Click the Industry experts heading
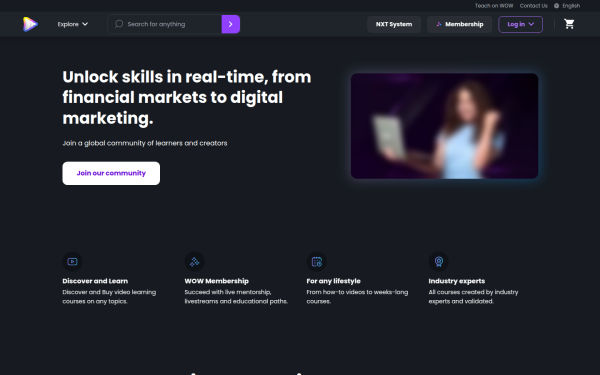The image size is (600, 375). 457,281
